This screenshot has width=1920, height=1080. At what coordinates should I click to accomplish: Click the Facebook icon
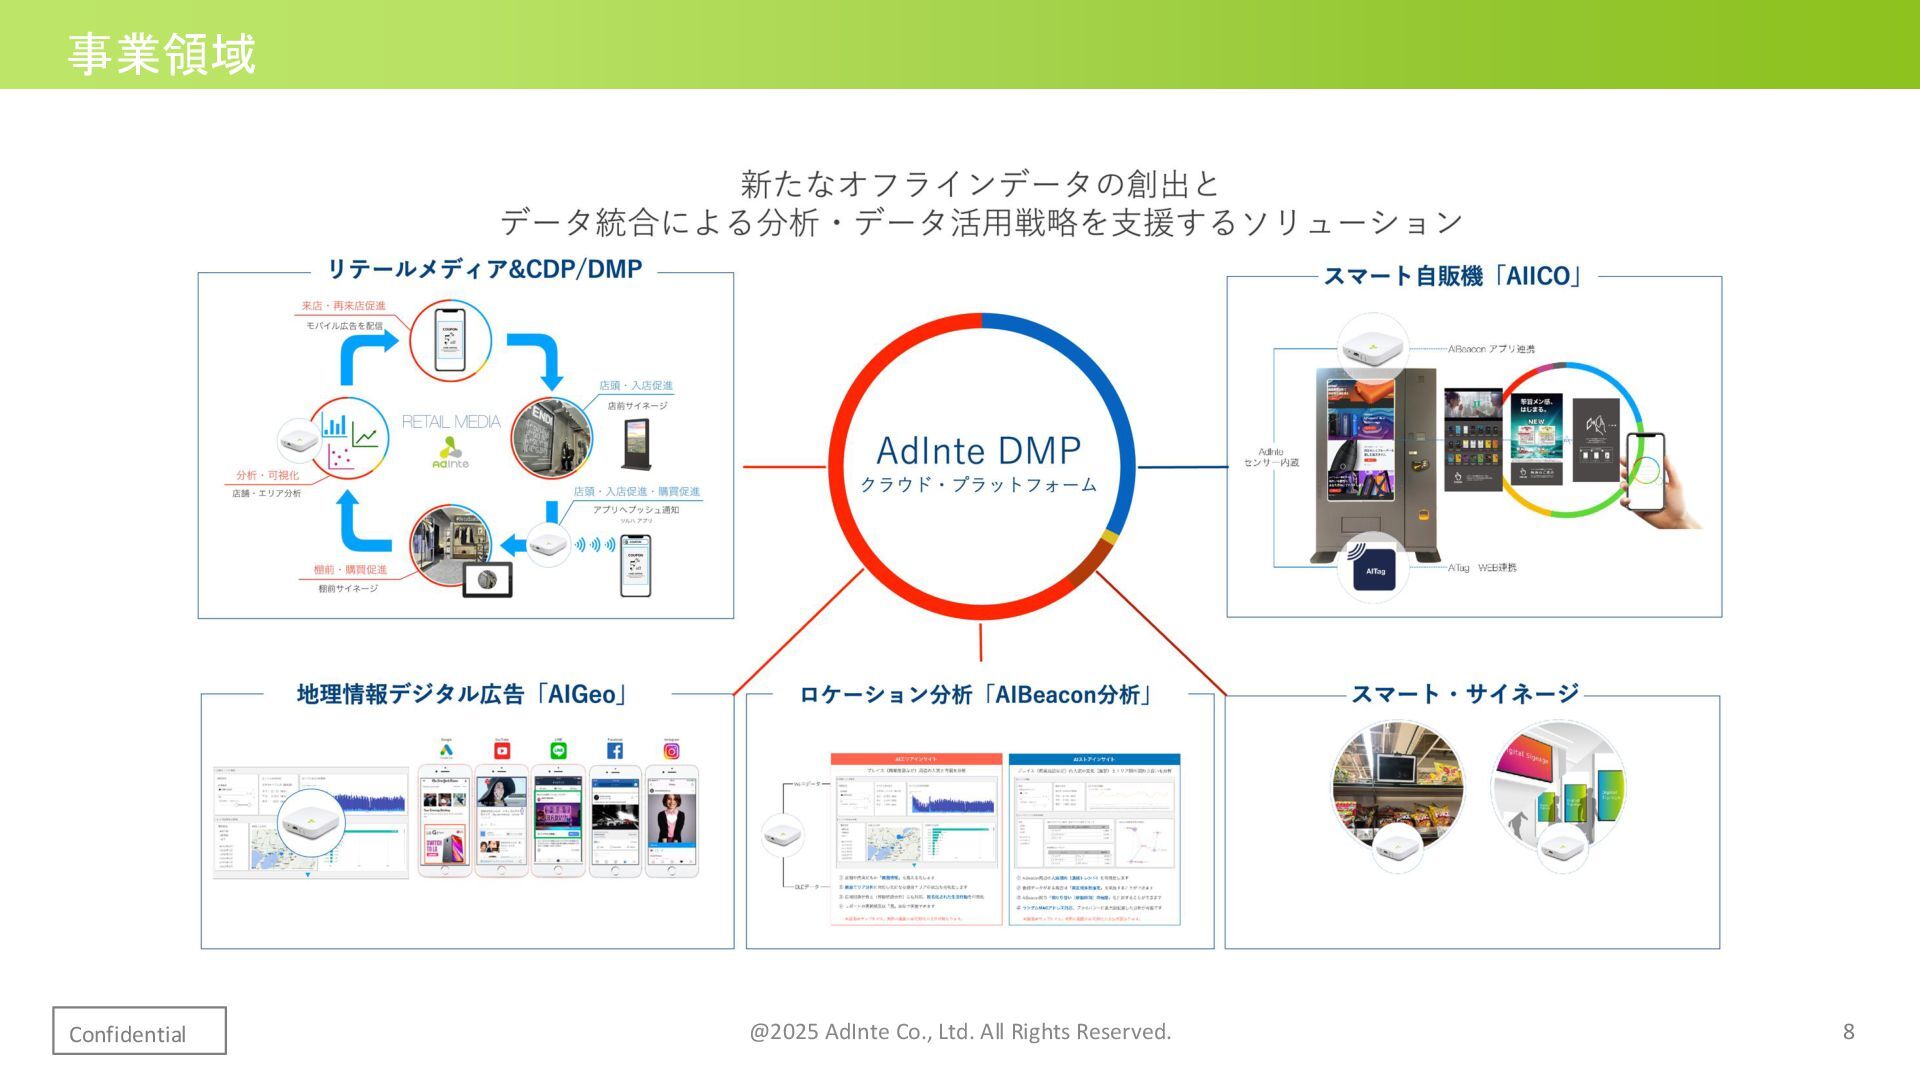(x=615, y=750)
